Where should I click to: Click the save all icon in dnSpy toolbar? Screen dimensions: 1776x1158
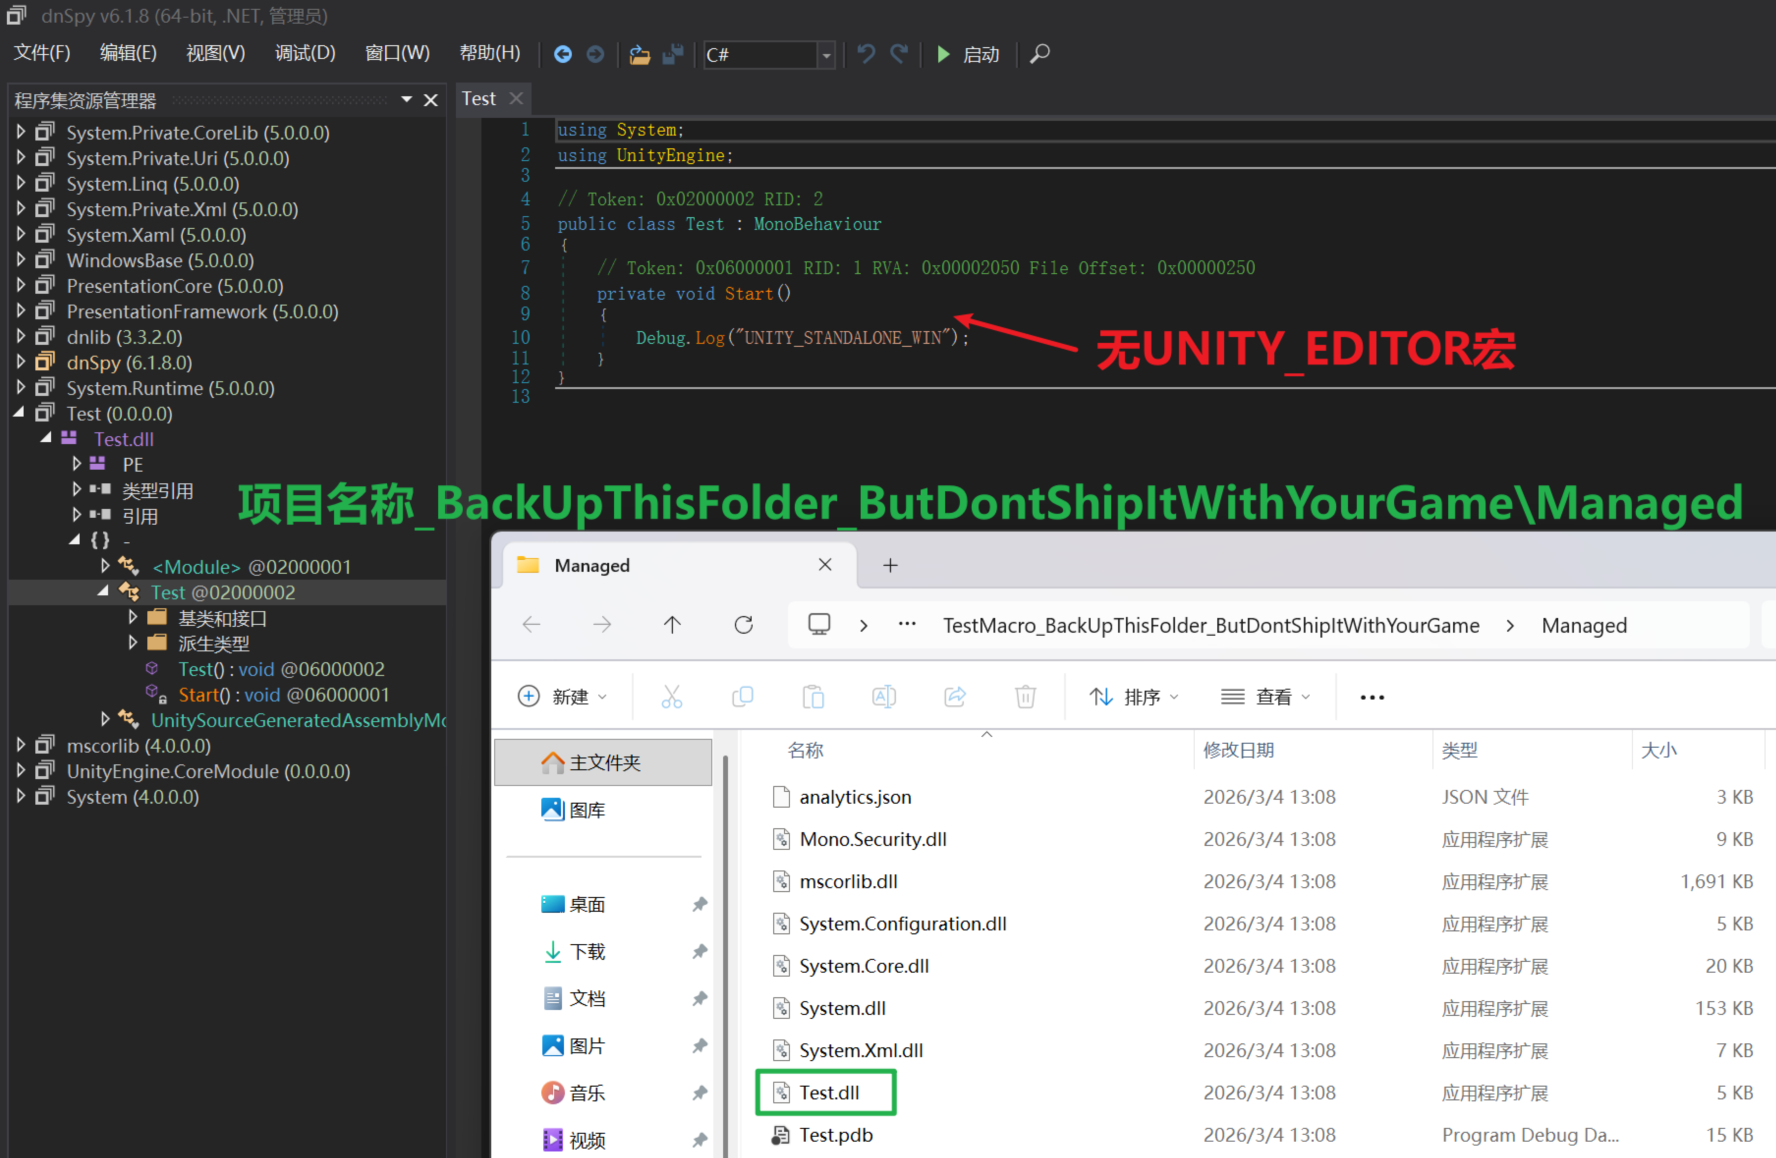pos(673,54)
